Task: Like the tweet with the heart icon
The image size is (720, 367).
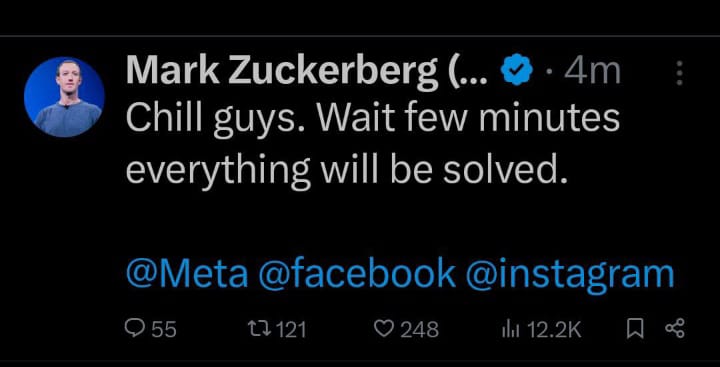Action: (x=383, y=329)
